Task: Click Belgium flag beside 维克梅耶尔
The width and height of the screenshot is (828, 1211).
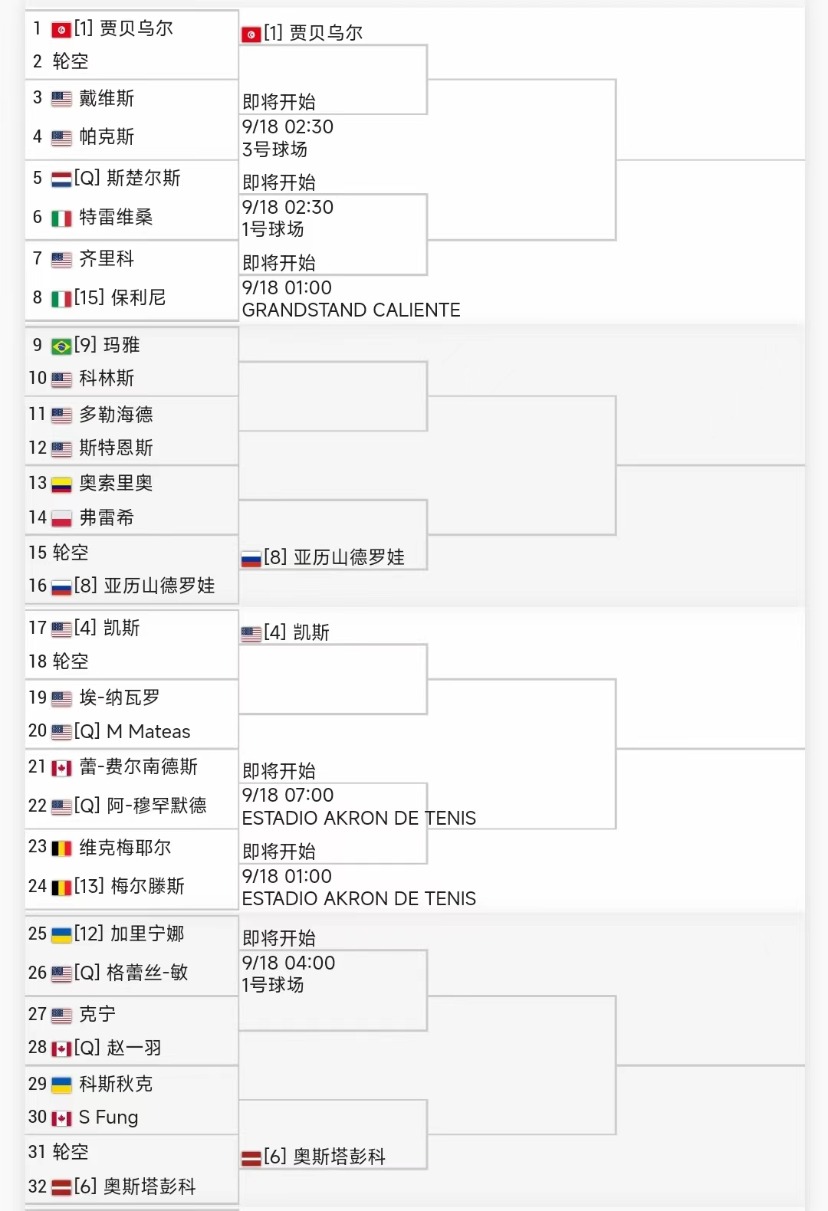Action: (x=61, y=848)
